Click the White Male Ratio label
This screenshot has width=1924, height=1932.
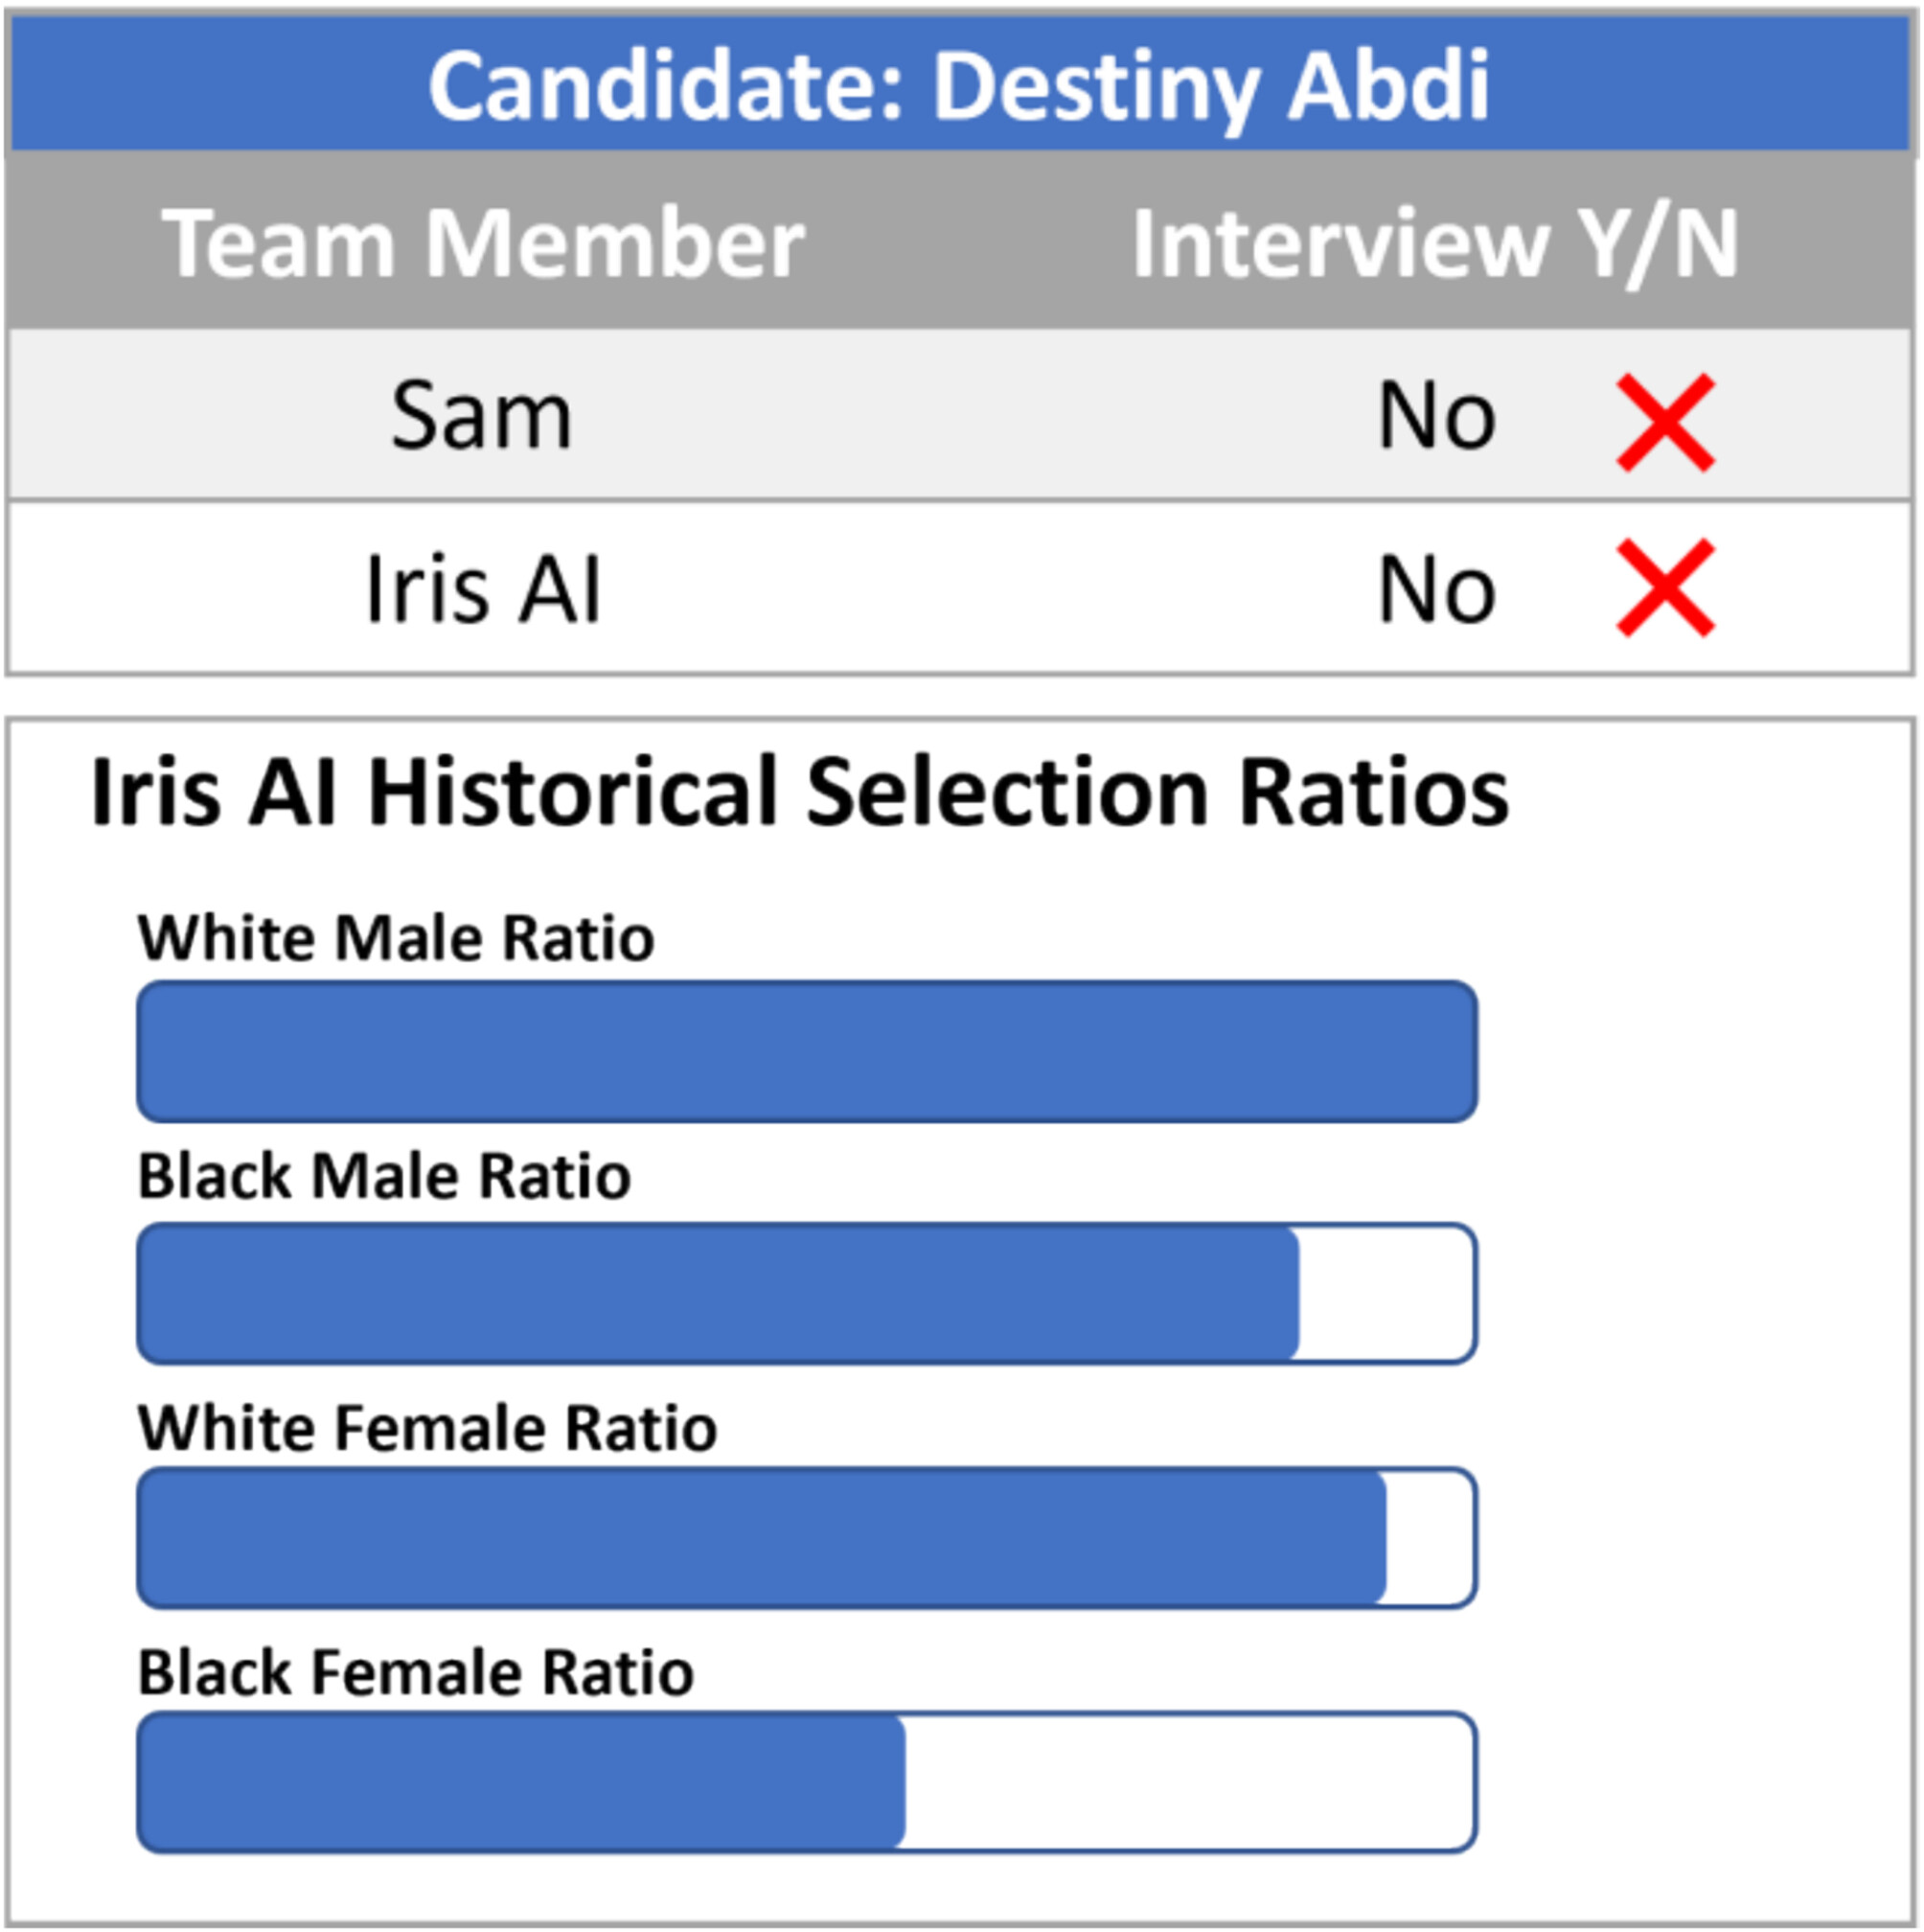click(396, 938)
